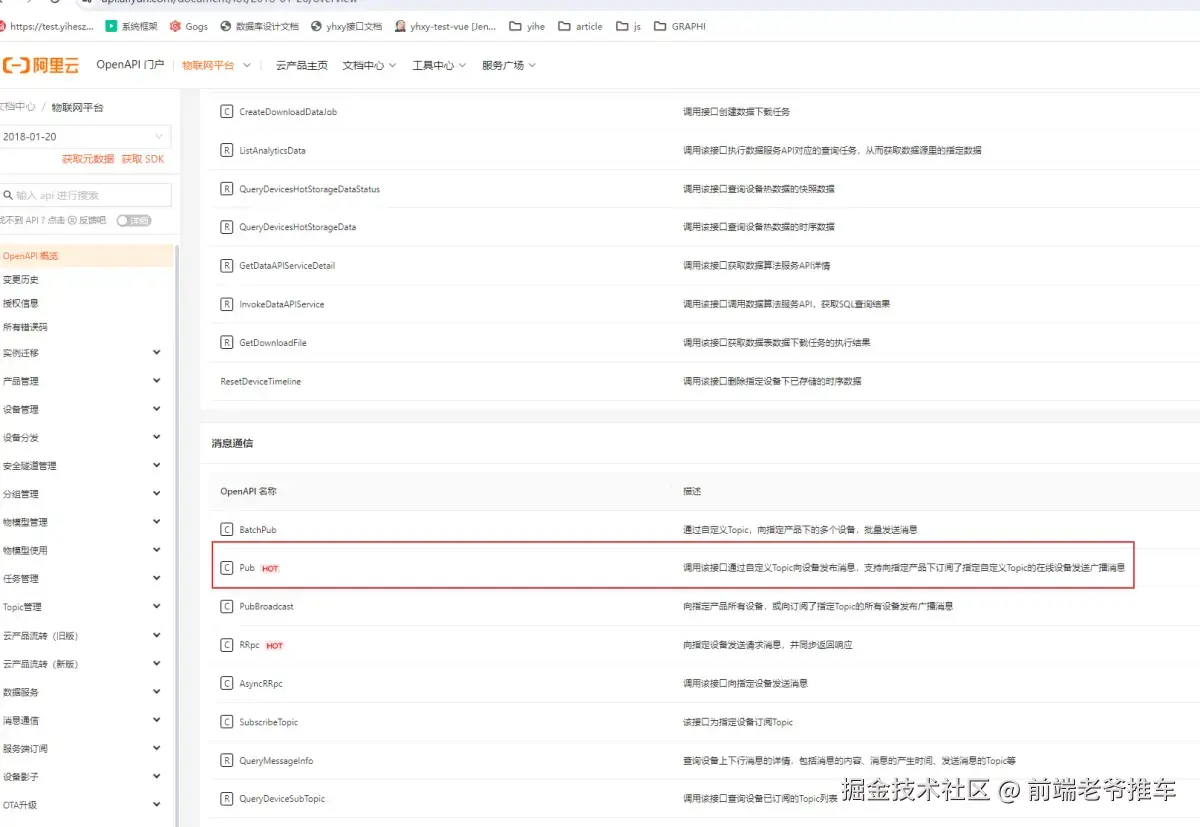Click the smiley feedback icon
The width and height of the screenshot is (1200, 827).
pos(71,220)
